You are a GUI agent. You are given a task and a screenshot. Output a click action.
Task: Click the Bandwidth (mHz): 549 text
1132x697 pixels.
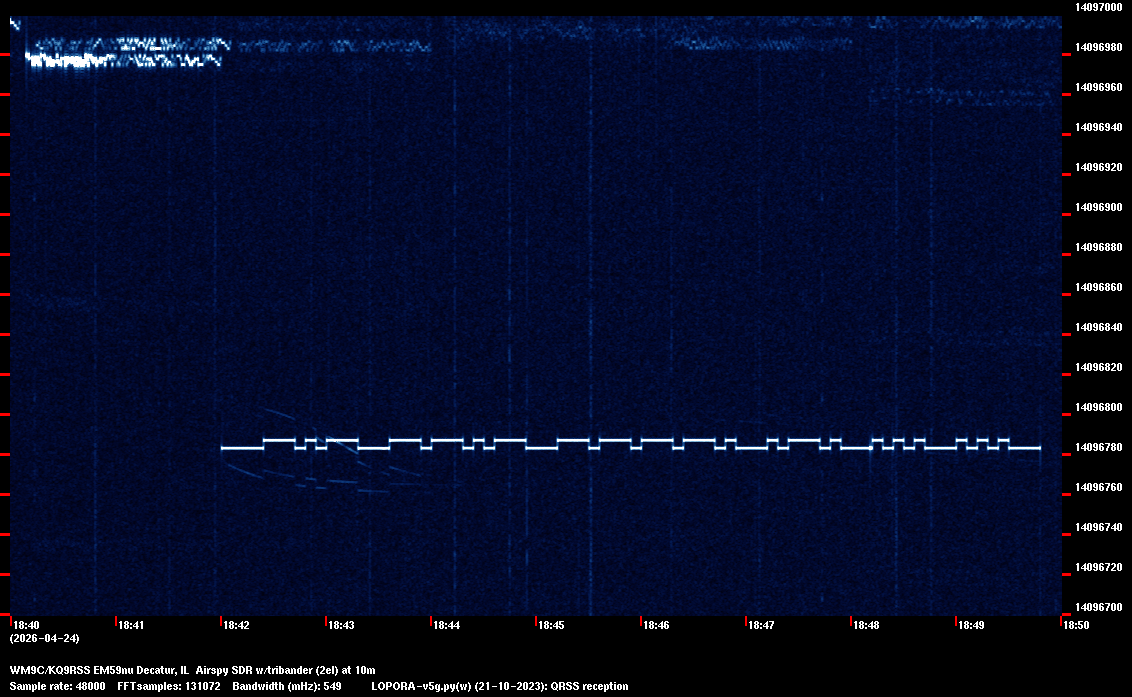(287, 686)
